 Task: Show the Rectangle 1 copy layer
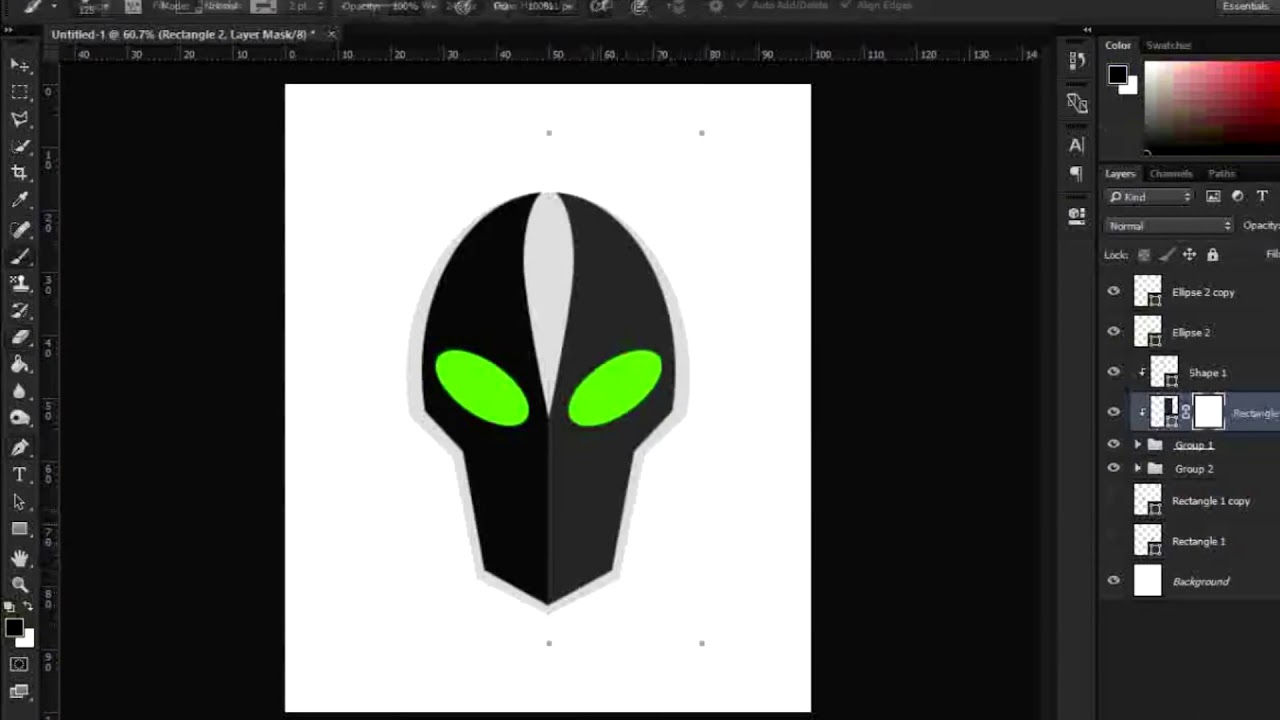point(1114,501)
